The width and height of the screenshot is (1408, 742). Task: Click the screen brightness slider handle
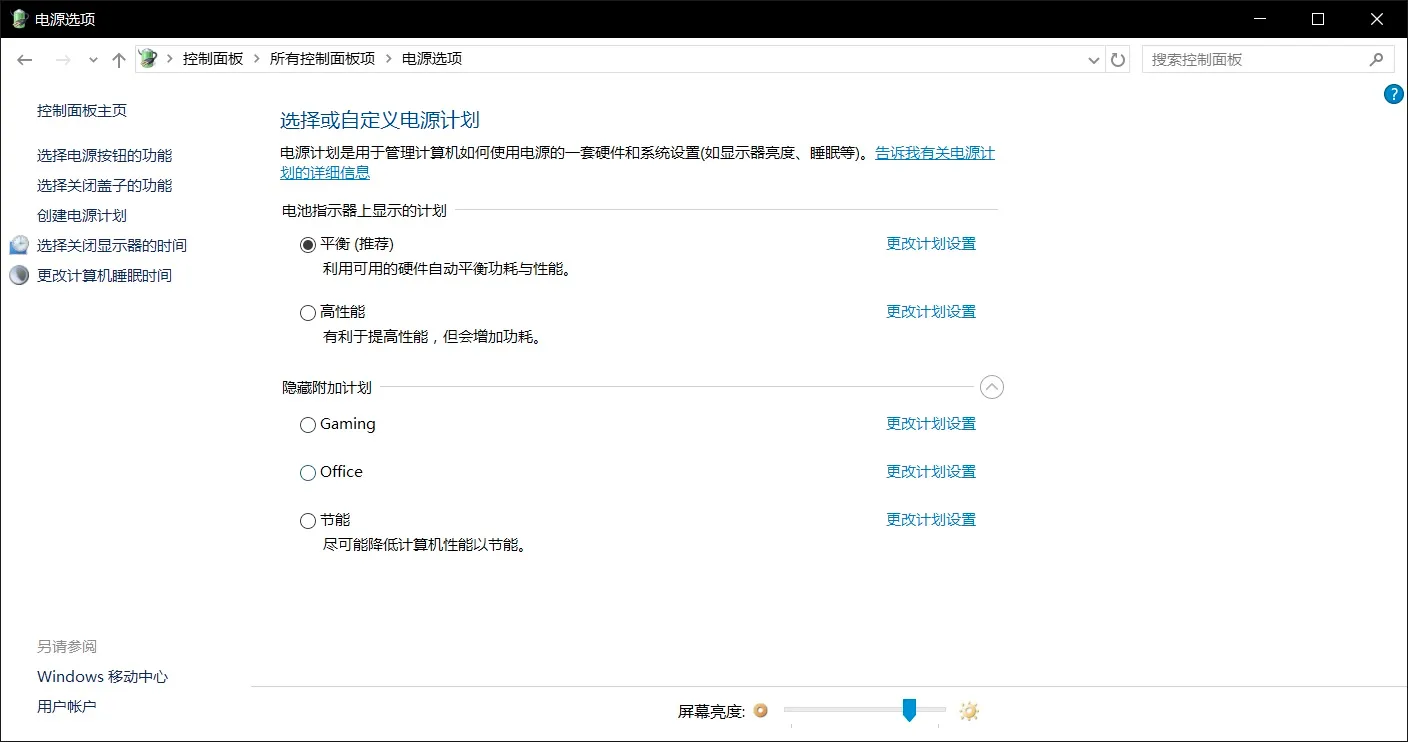click(909, 710)
